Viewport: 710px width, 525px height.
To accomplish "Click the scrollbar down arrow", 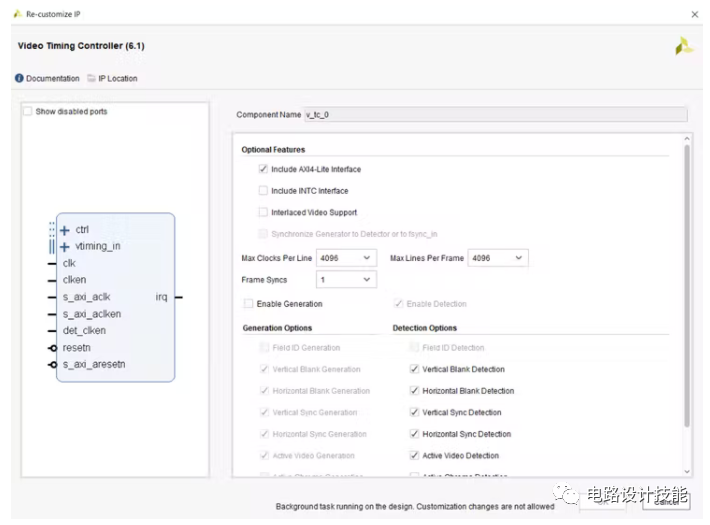I will tap(687, 472).
